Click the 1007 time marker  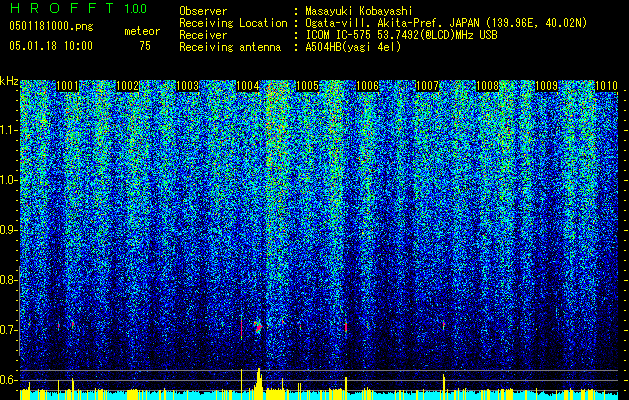pos(428,86)
